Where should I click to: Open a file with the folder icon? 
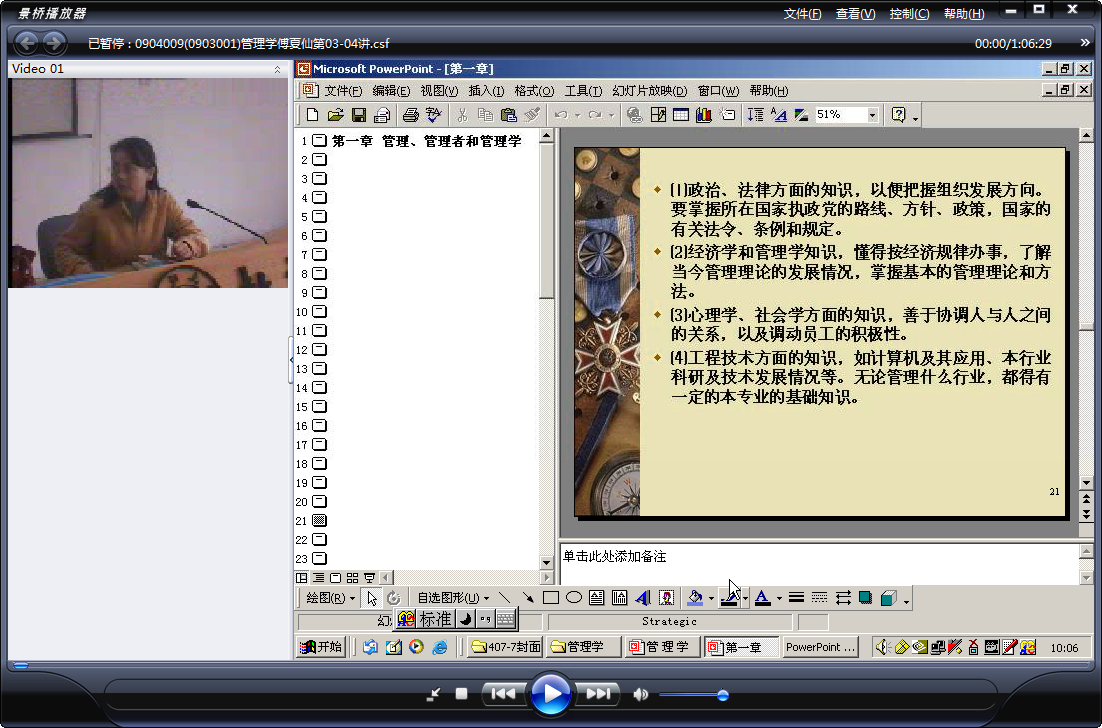pos(335,115)
